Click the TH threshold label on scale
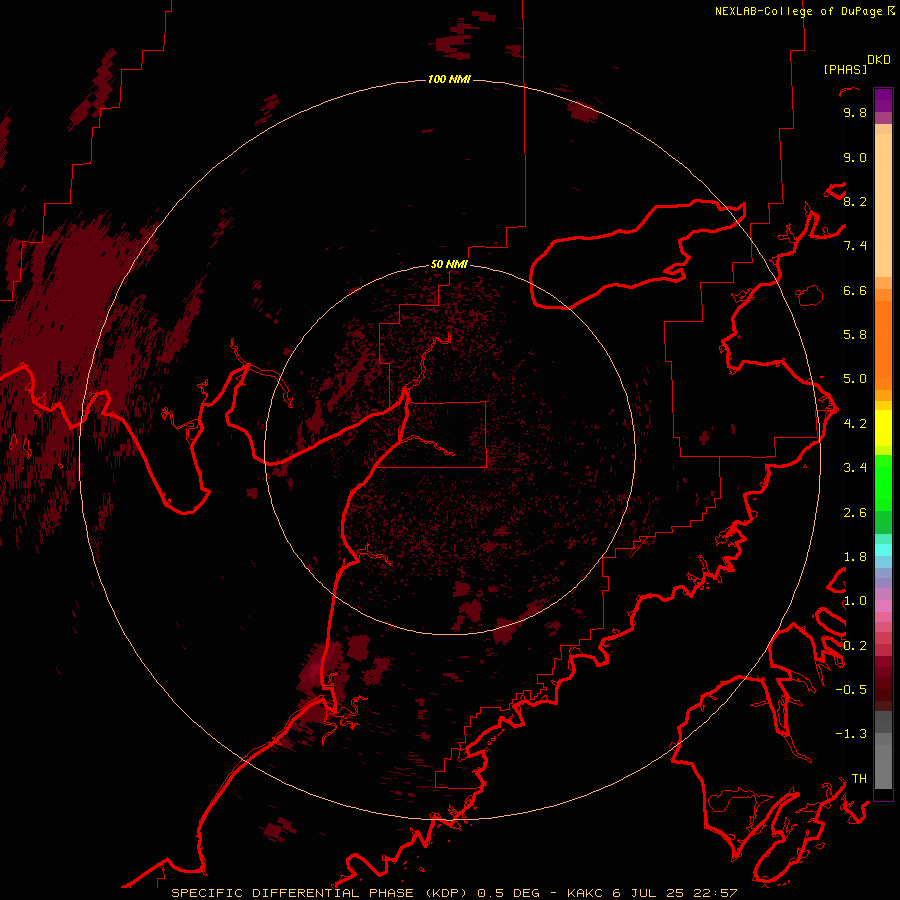This screenshot has width=900, height=900. 859,779
